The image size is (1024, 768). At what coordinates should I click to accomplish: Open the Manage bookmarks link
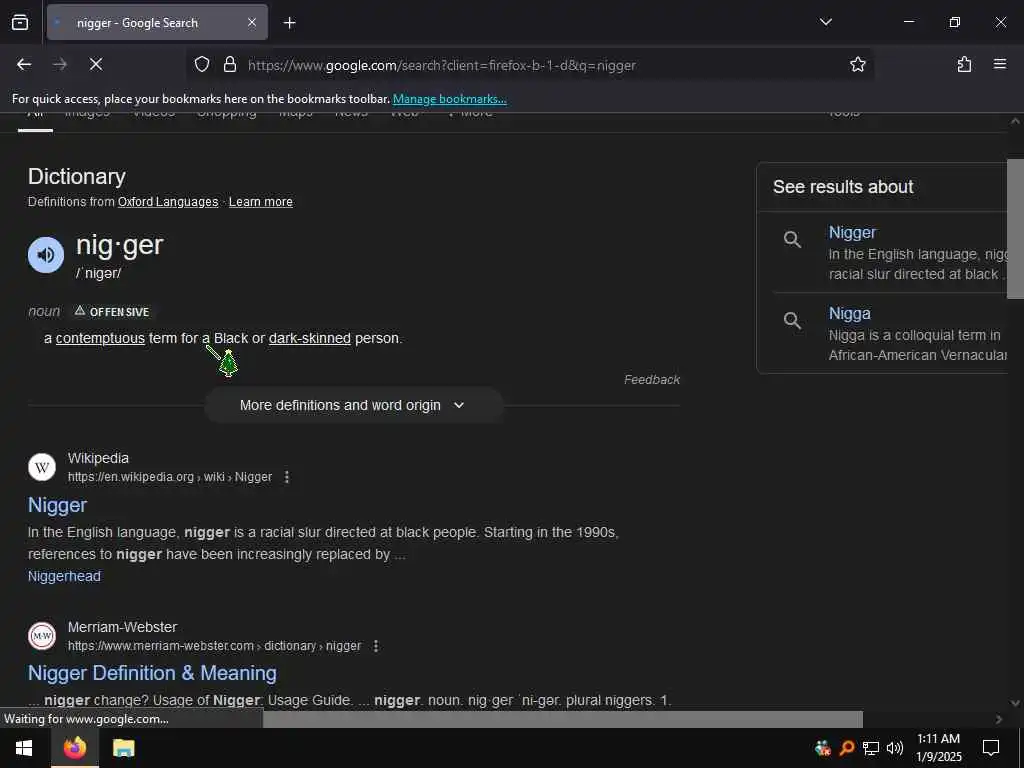(449, 99)
